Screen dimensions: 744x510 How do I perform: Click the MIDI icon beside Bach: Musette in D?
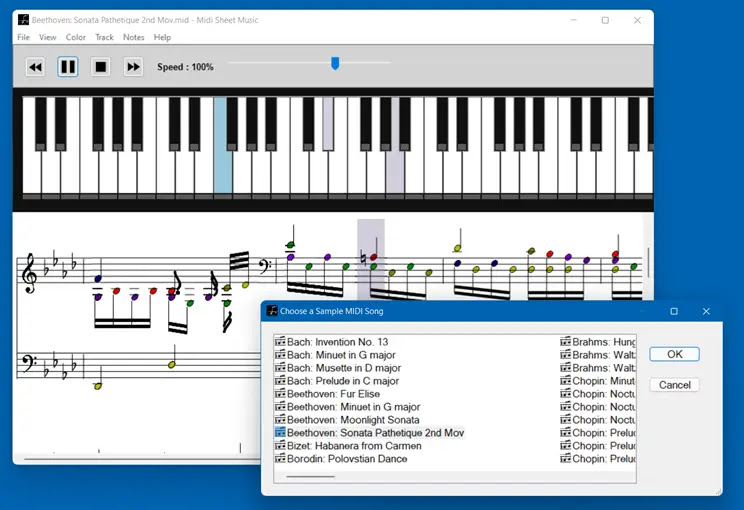coord(280,367)
